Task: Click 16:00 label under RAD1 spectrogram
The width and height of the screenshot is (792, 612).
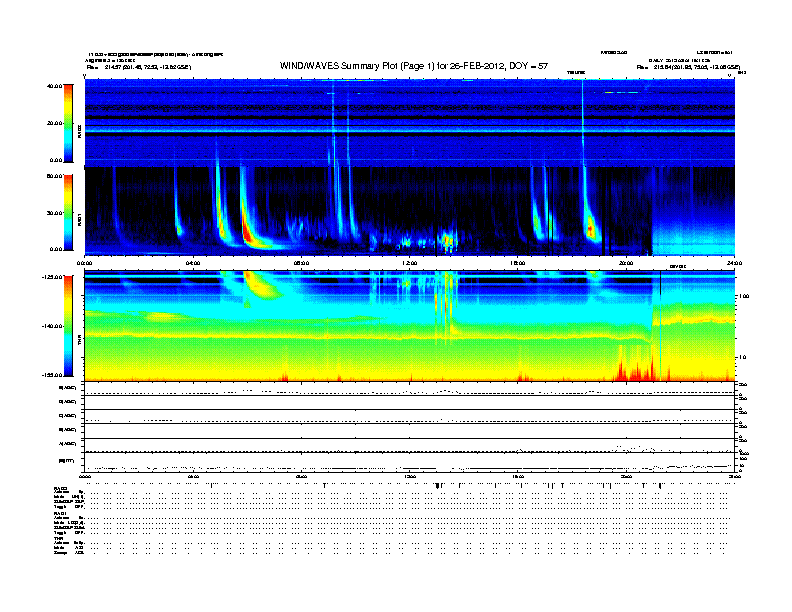Action: (x=518, y=263)
